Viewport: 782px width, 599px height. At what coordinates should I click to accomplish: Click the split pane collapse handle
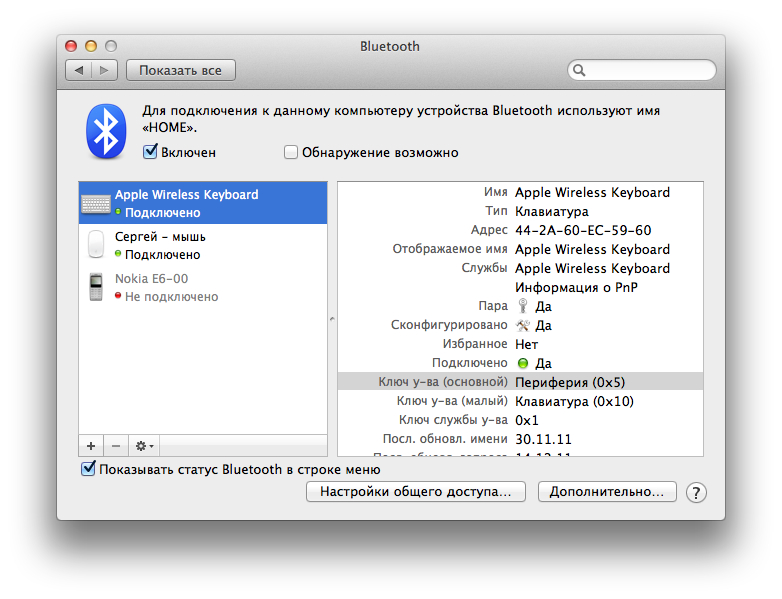[x=332, y=319]
